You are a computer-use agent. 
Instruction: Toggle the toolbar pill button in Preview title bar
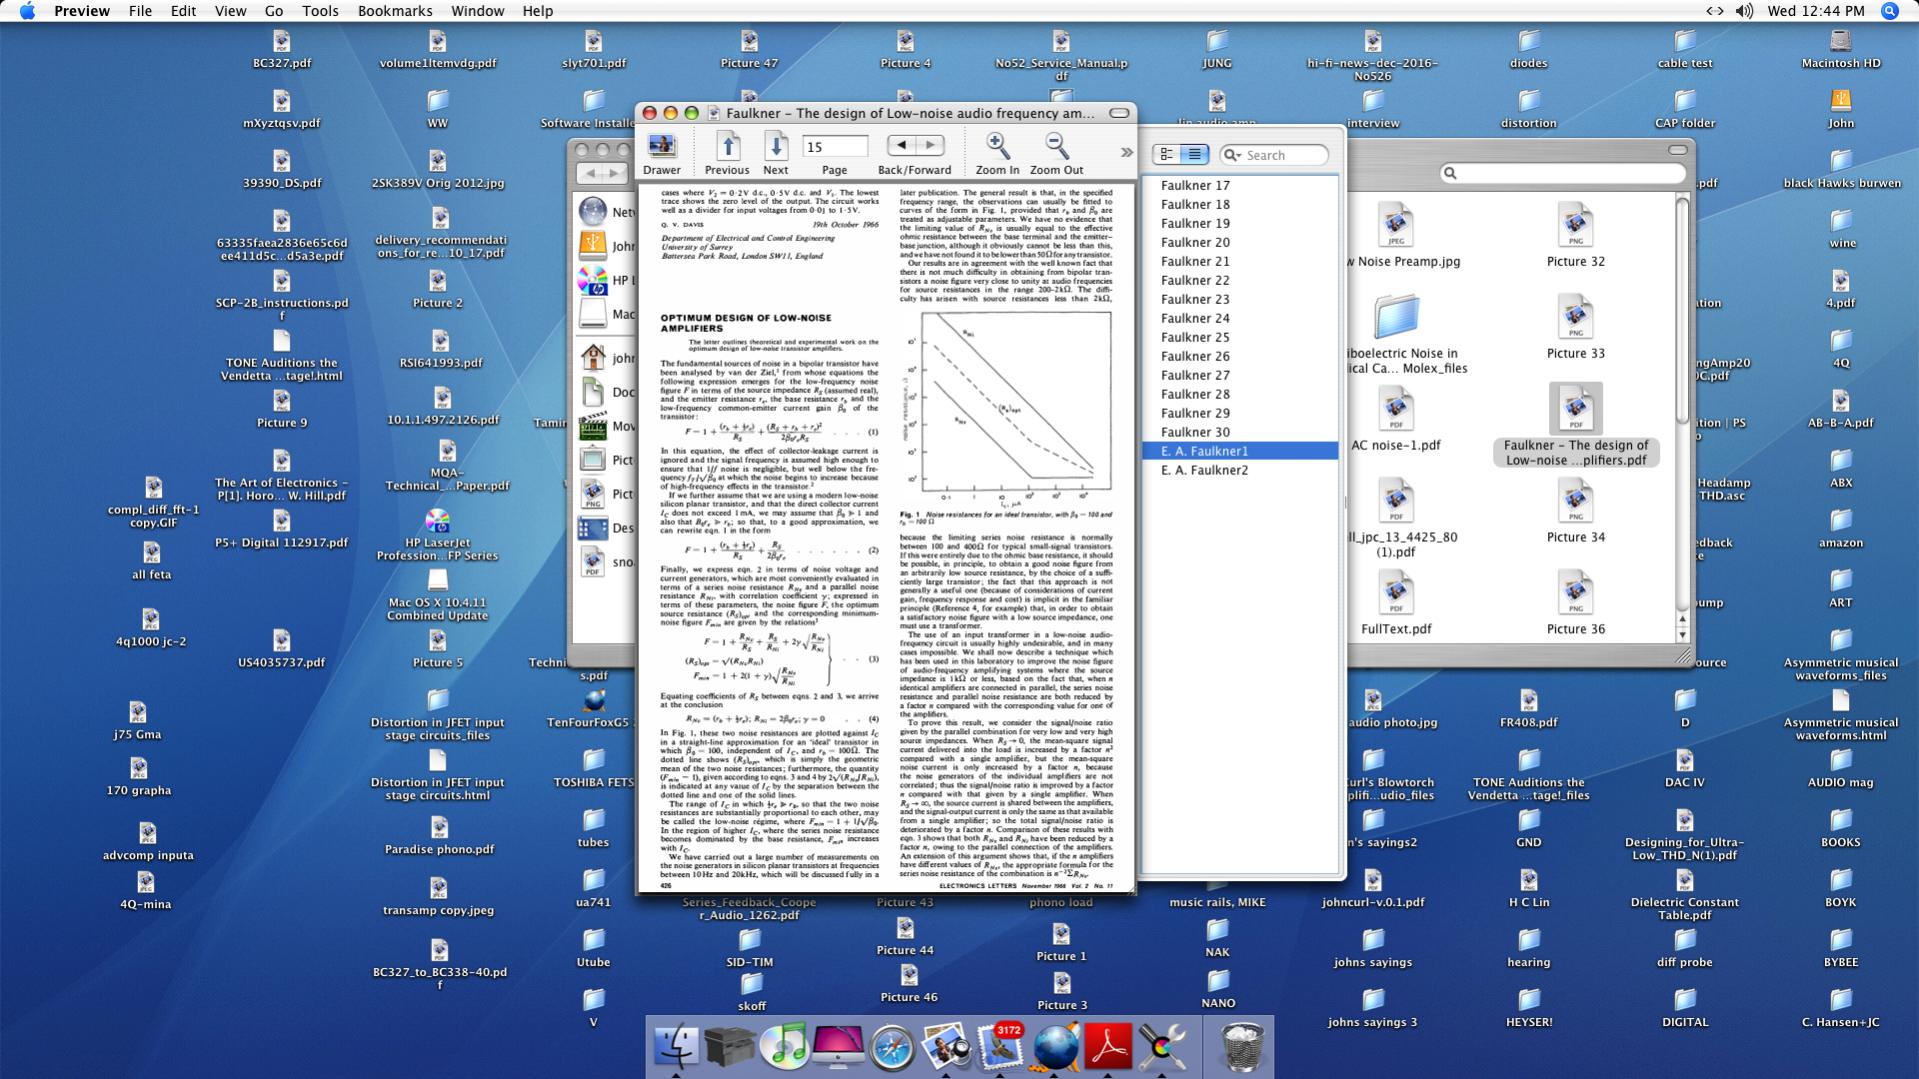pos(1119,113)
